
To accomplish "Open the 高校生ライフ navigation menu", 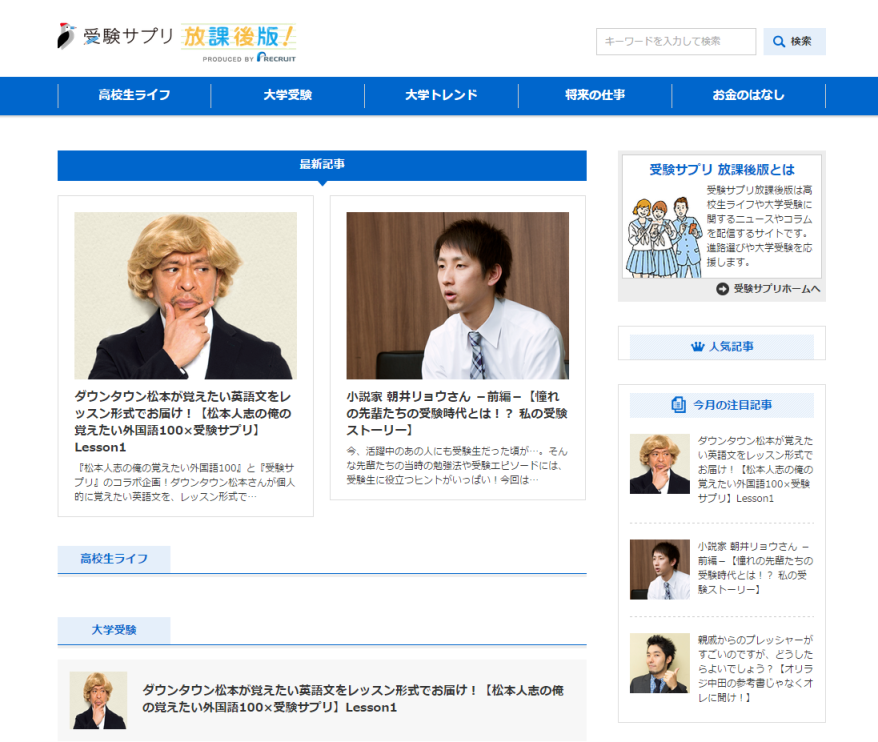I will 134,96.
